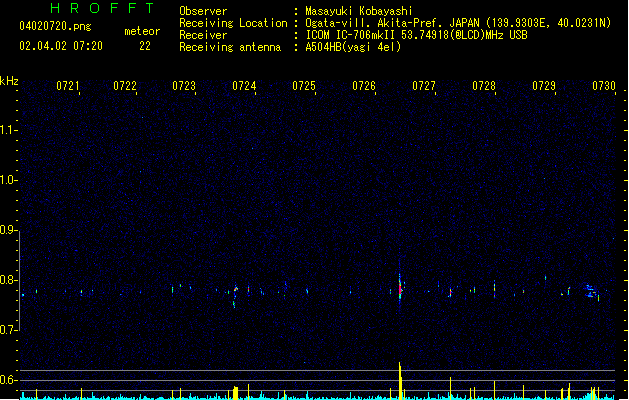Click the tallest yellow intensity spike
The height and width of the screenshot is (400, 629).
[x=400, y=380]
